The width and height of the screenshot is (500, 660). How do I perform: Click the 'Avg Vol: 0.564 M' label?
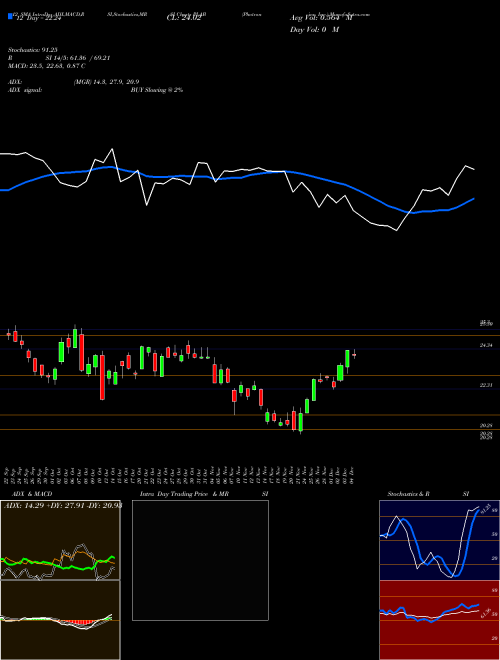(321, 18)
